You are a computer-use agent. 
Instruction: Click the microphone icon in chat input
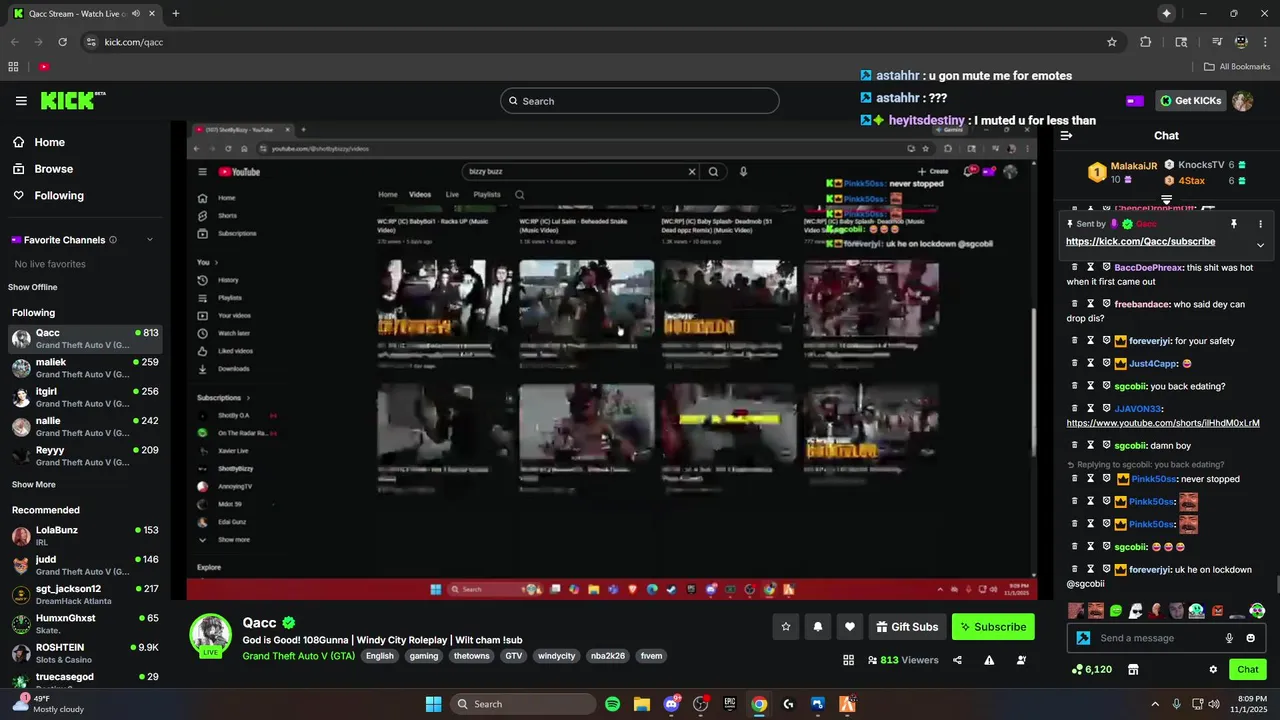[x=1229, y=638]
